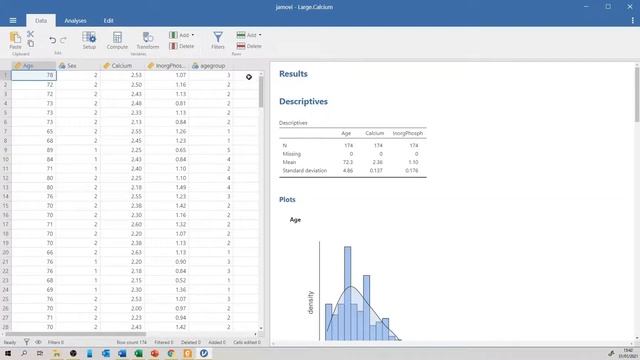Viewport: 640px width, 360px height.
Task: Expand the Add variable dropdown
Action: pos(182,35)
